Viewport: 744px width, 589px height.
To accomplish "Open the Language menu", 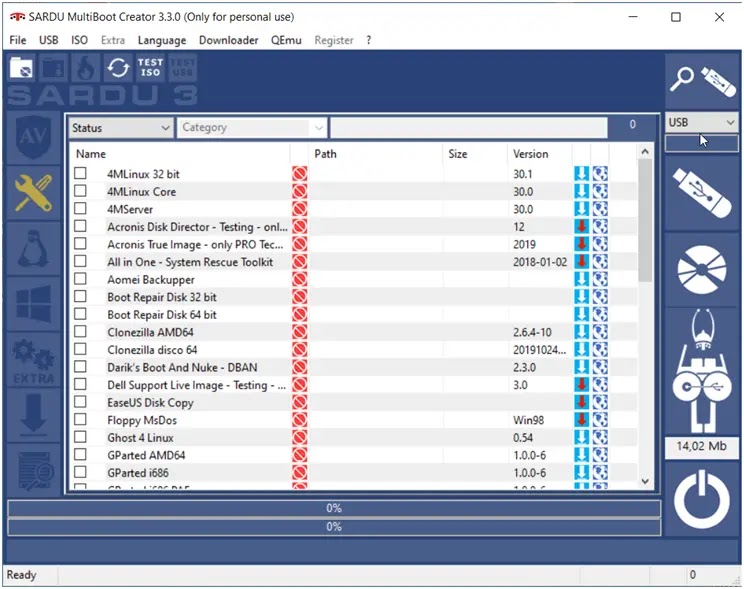I will point(162,40).
